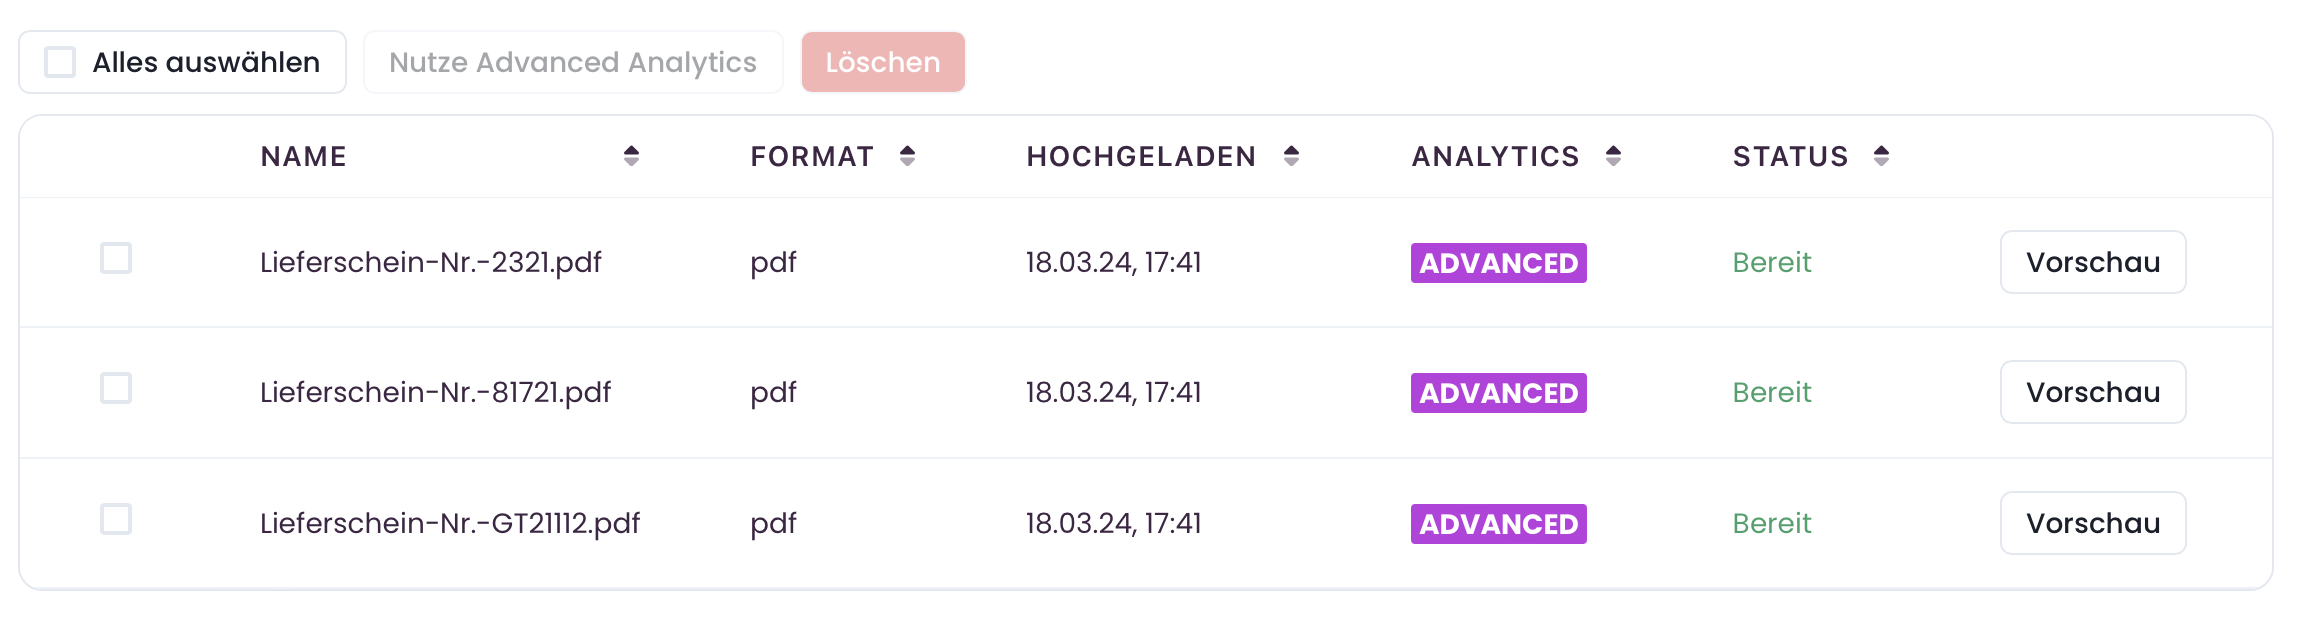The image size is (2310, 626).
Task: Select the checkbox for Lieferschein-Nr.-2321.pdf
Action: click(x=116, y=258)
